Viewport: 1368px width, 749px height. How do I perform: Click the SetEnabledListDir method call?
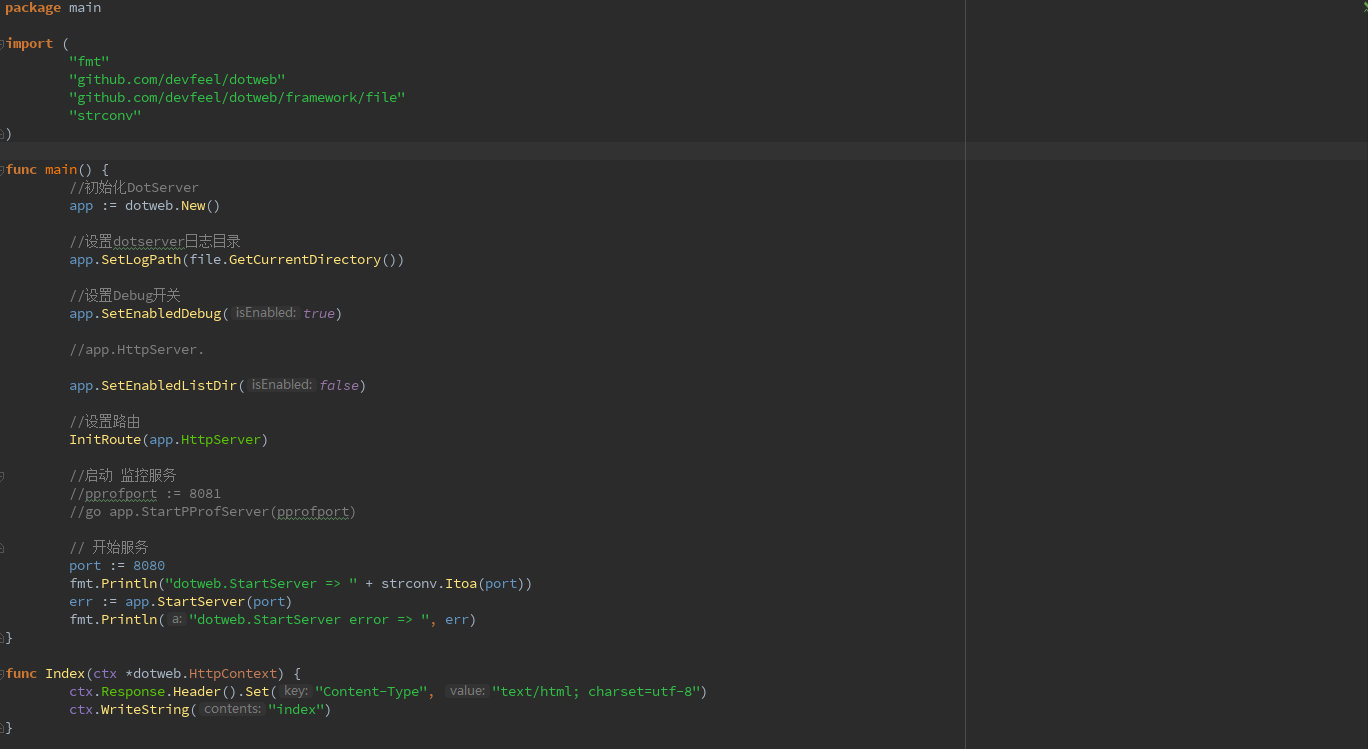coord(169,385)
